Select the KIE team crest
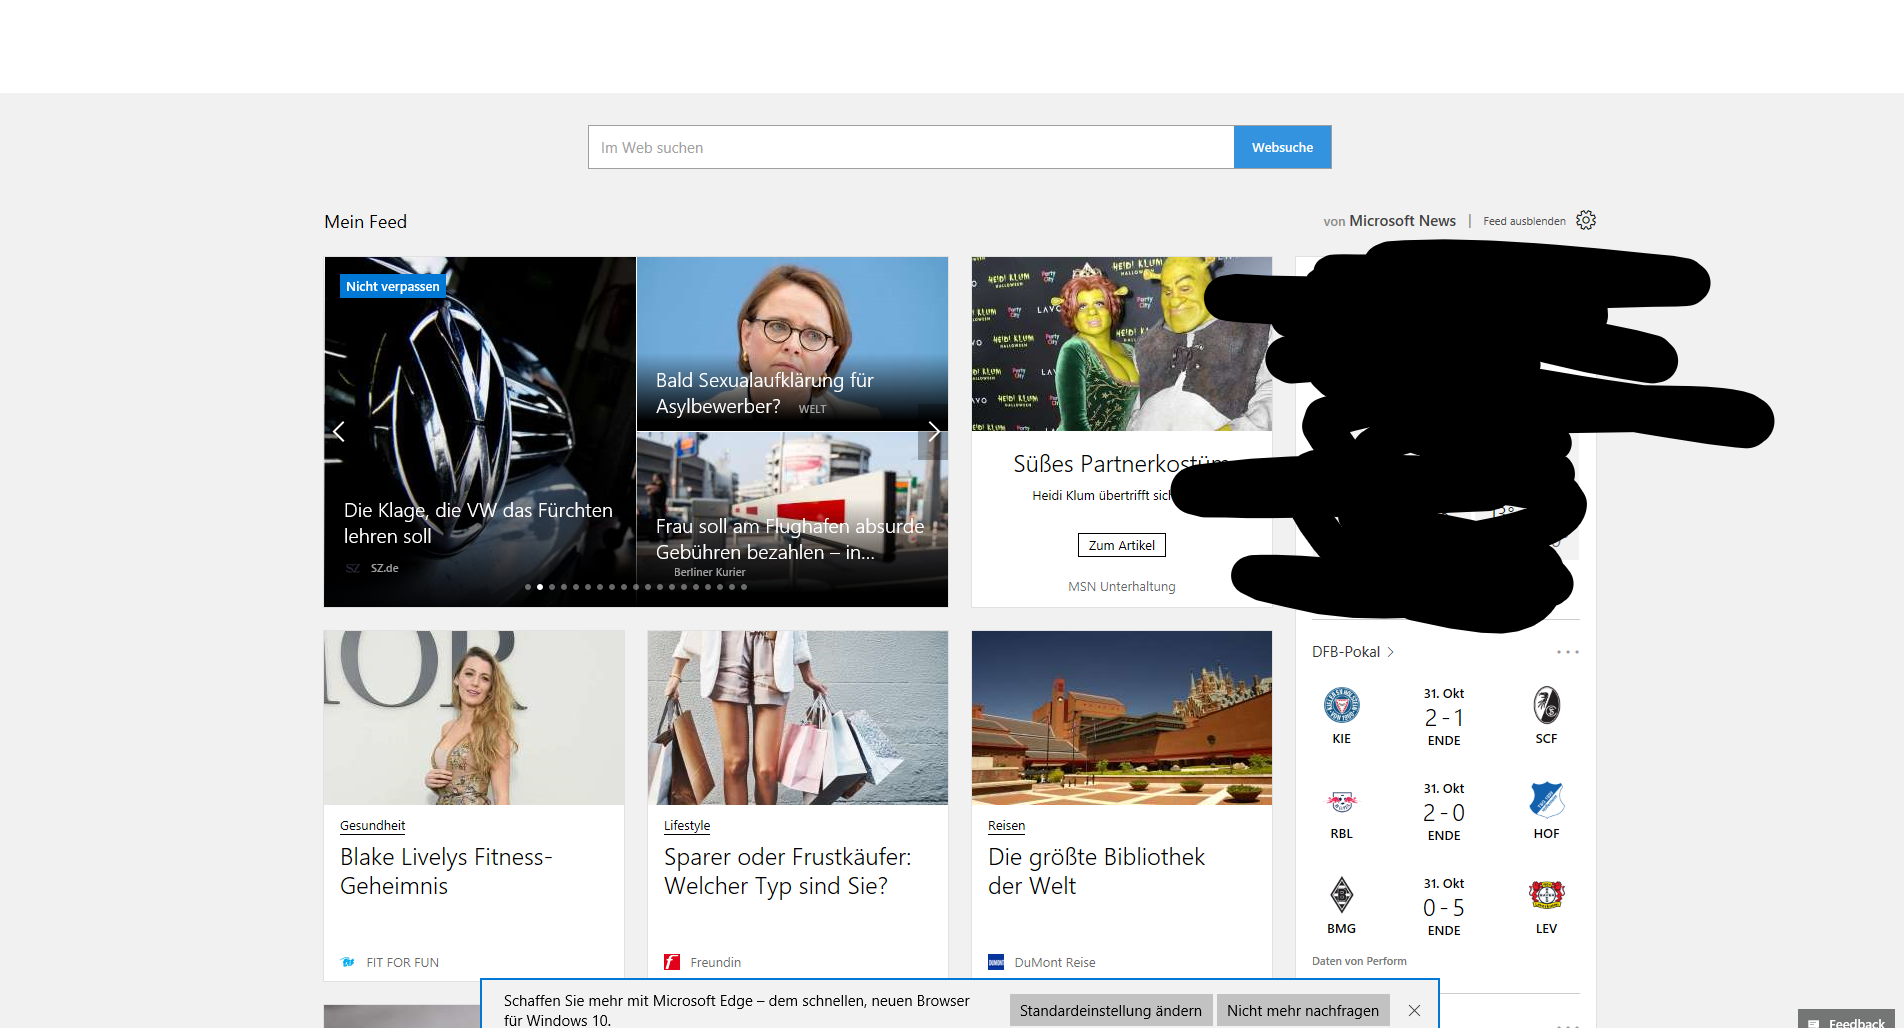 (x=1341, y=705)
